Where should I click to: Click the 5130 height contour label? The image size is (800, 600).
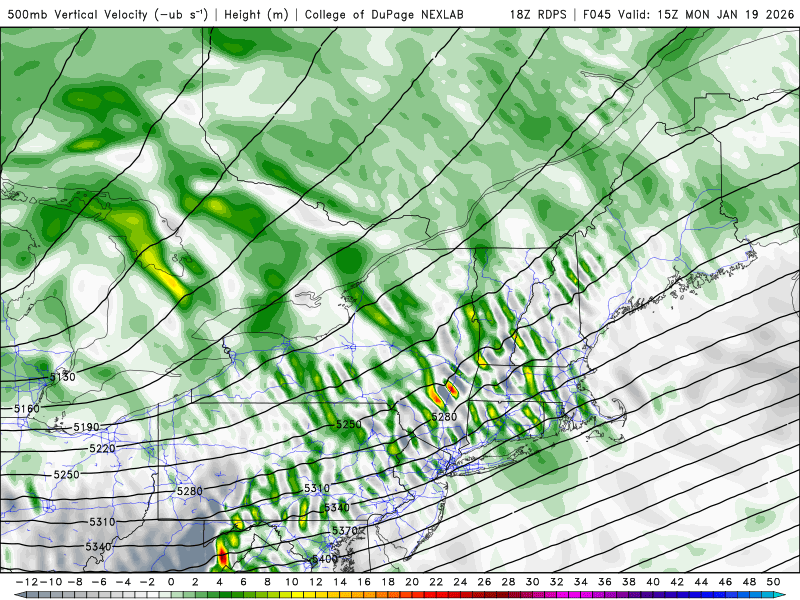[62, 377]
